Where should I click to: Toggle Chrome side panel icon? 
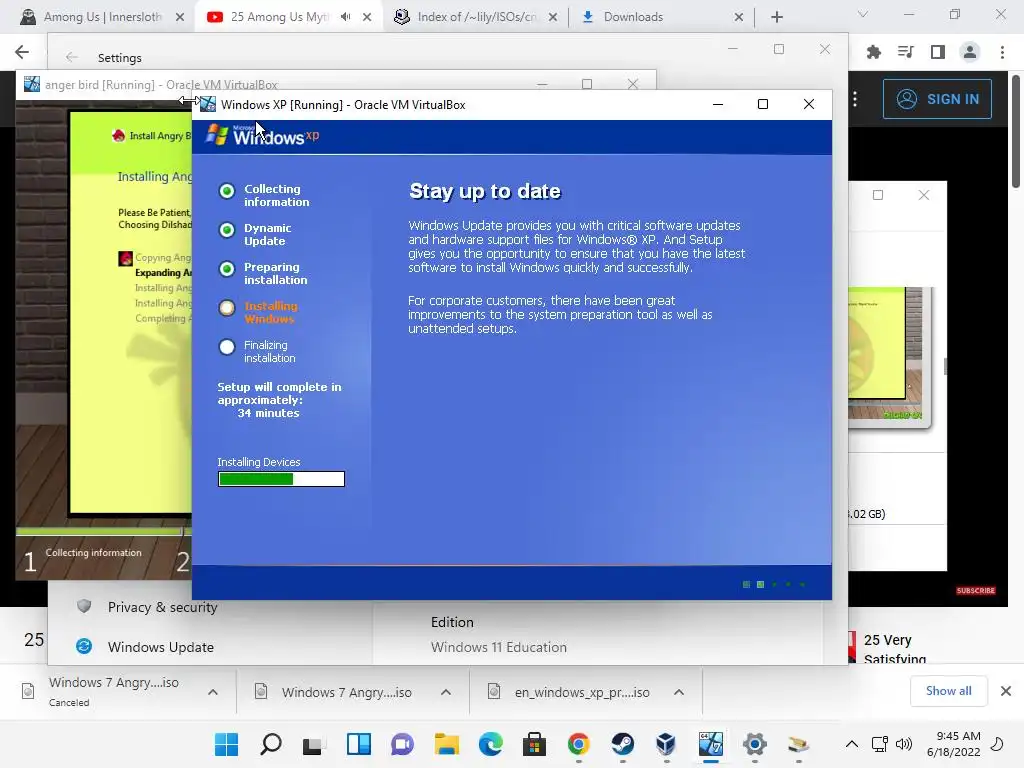(938, 52)
